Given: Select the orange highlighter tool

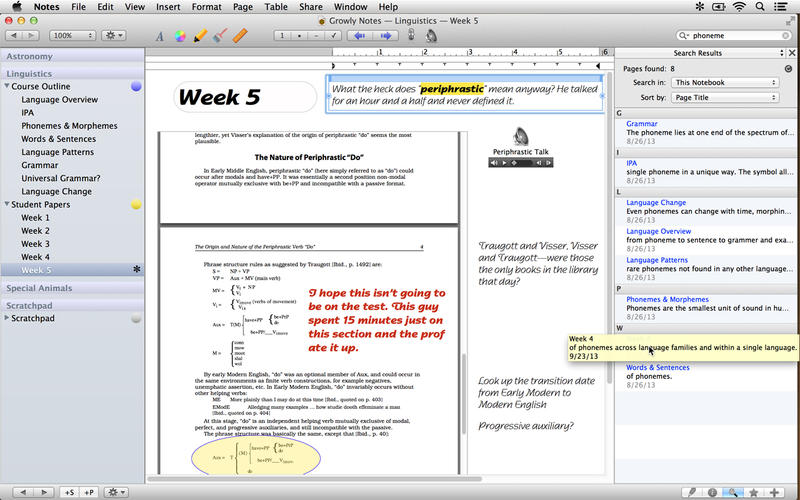Looking at the screenshot, I should pyautogui.click(x=200, y=36).
